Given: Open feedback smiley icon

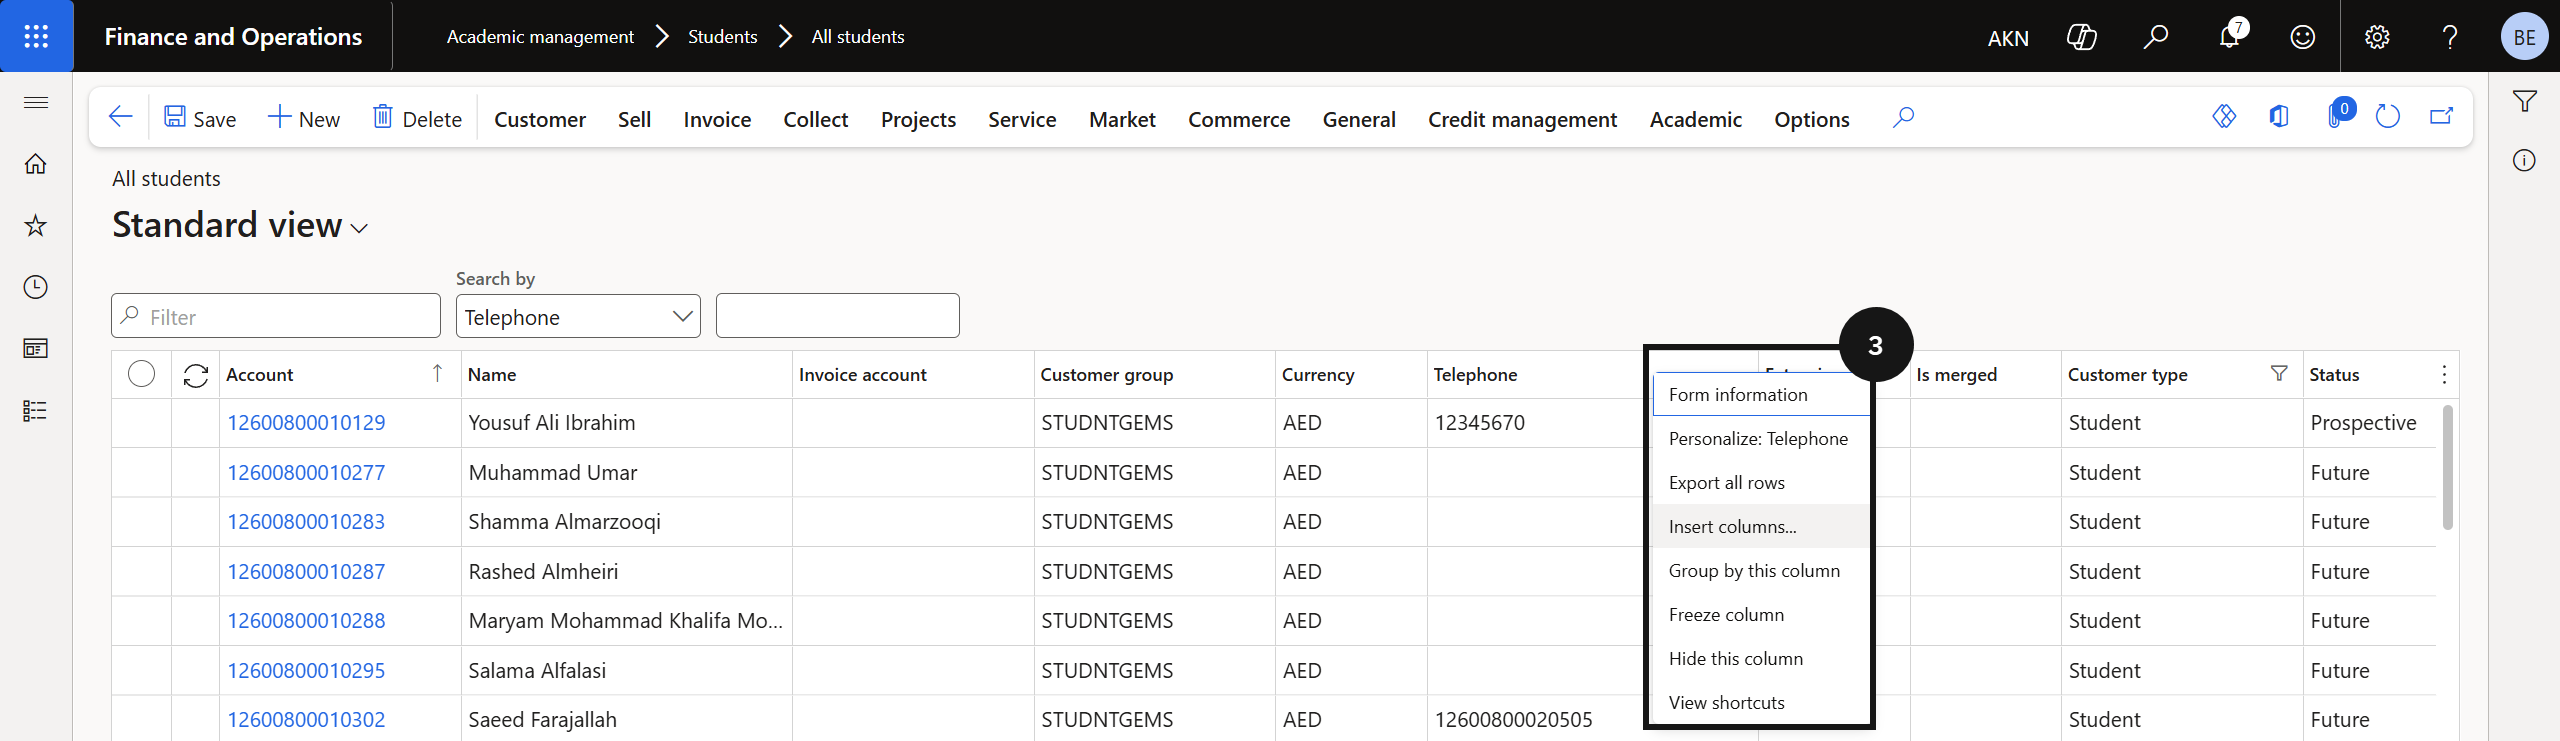Looking at the screenshot, I should 2303,37.
